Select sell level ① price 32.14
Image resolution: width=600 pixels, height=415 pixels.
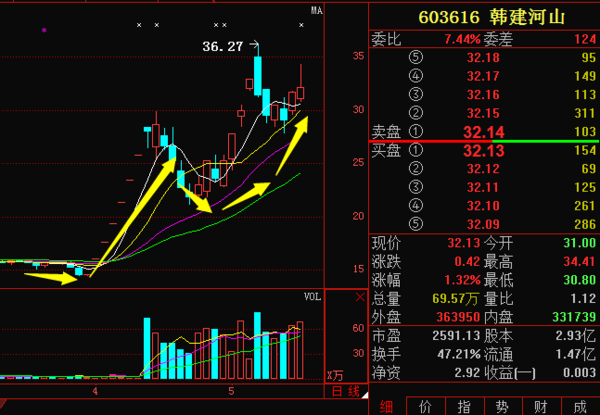(484, 132)
